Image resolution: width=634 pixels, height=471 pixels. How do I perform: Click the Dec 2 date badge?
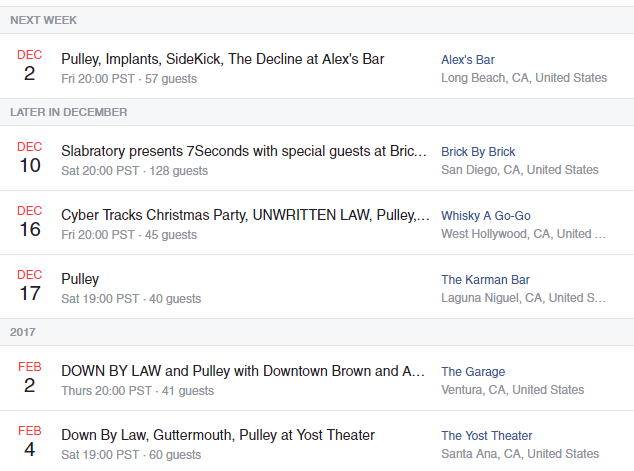click(30, 67)
